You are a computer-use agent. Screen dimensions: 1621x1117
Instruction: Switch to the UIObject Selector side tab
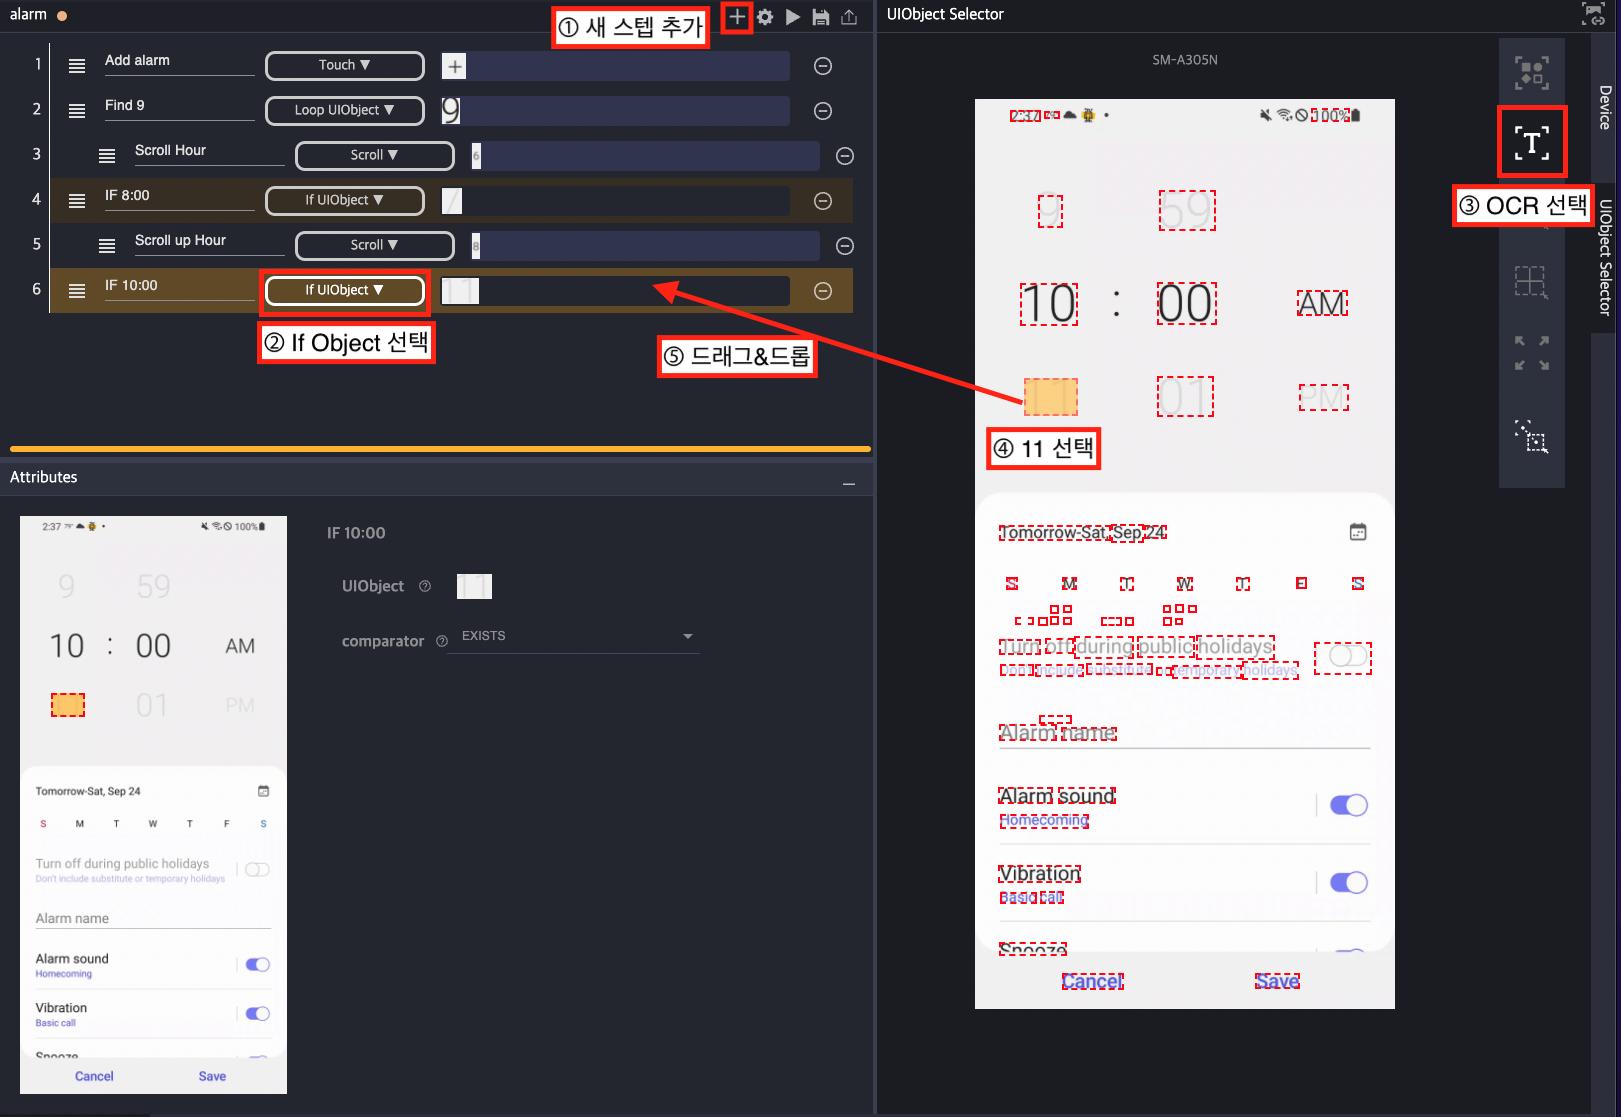pyautogui.click(x=1605, y=257)
